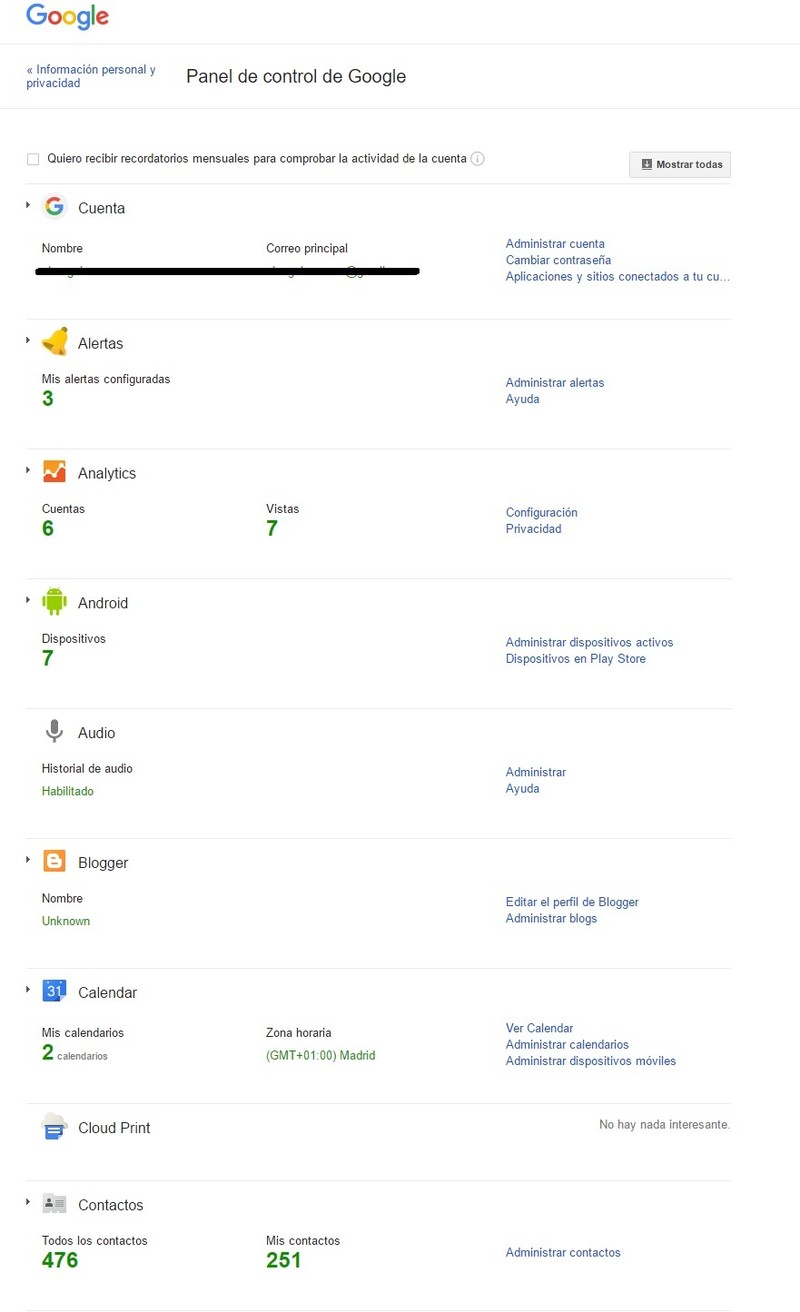Click the Blogger icon

(x=55, y=862)
